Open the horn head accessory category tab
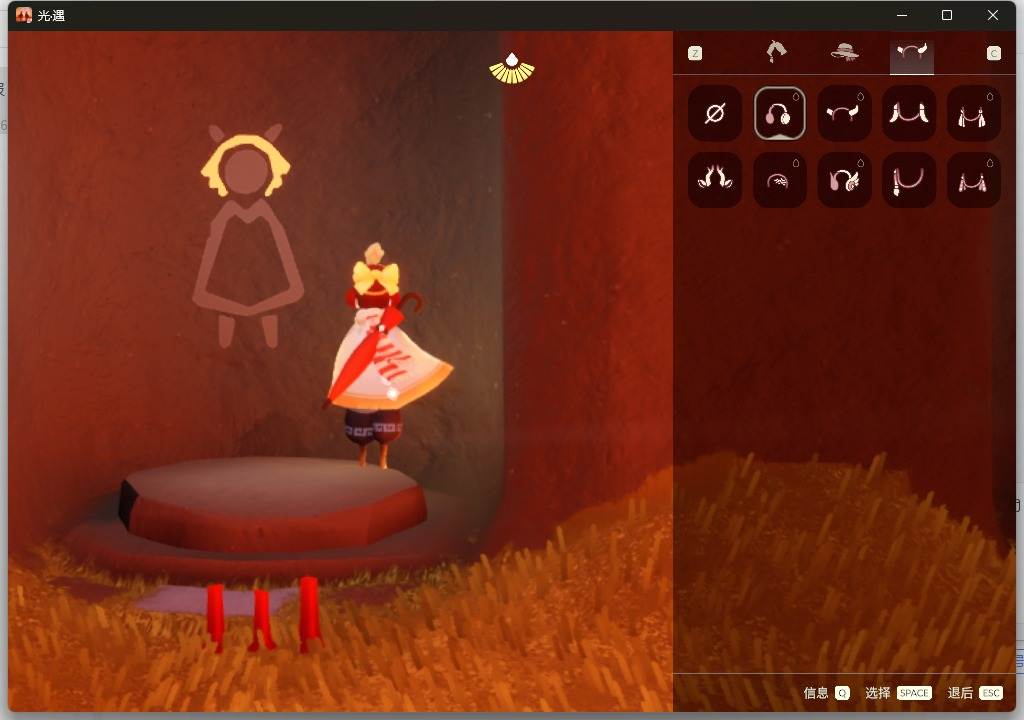Image resolution: width=1024 pixels, height=720 pixels. tap(912, 55)
